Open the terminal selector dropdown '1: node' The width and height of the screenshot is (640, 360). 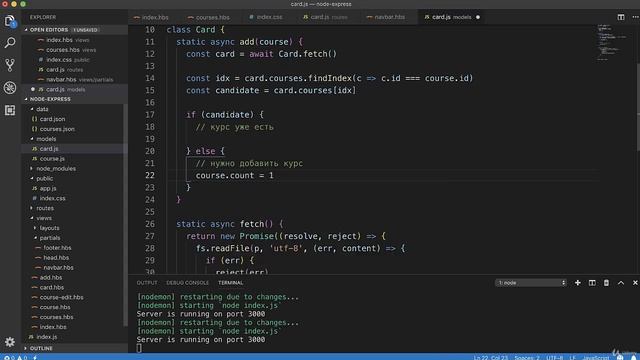(531, 283)
